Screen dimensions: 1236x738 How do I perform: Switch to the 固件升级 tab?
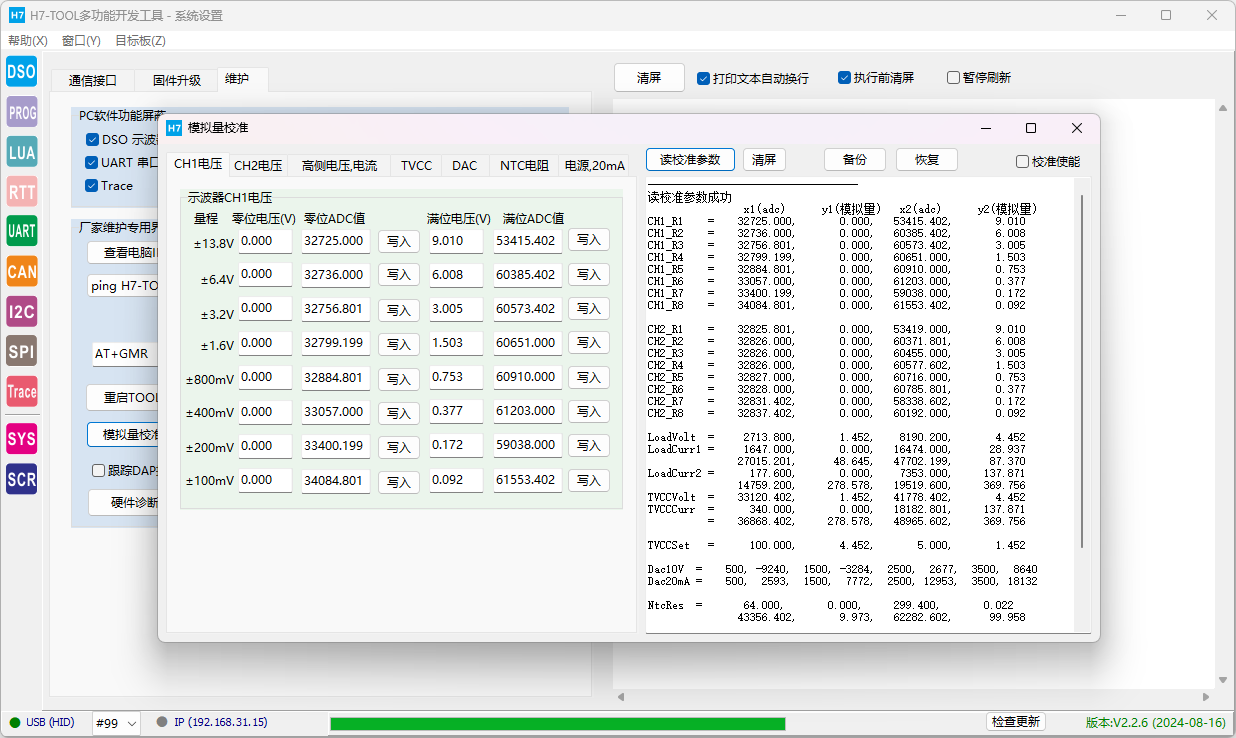[177, 81]
